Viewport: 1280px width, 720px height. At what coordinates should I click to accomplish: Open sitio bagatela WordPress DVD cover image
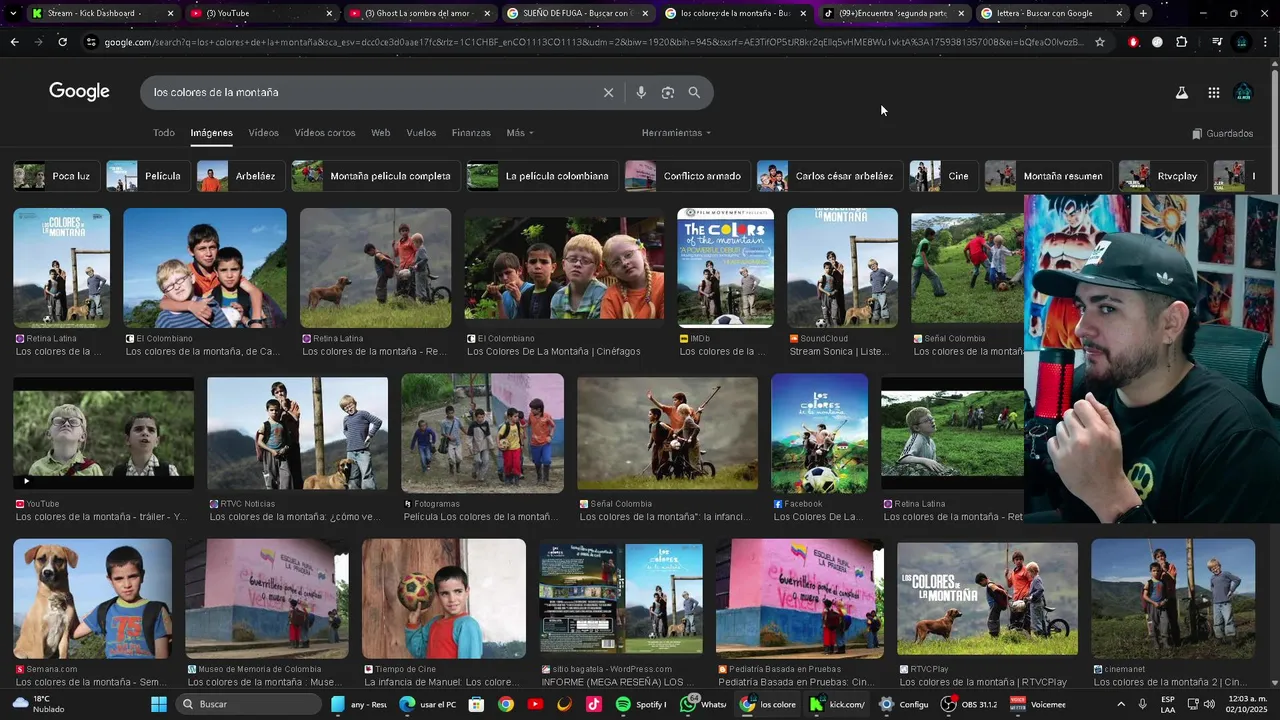pyautogui.click(x=621, y=598)
